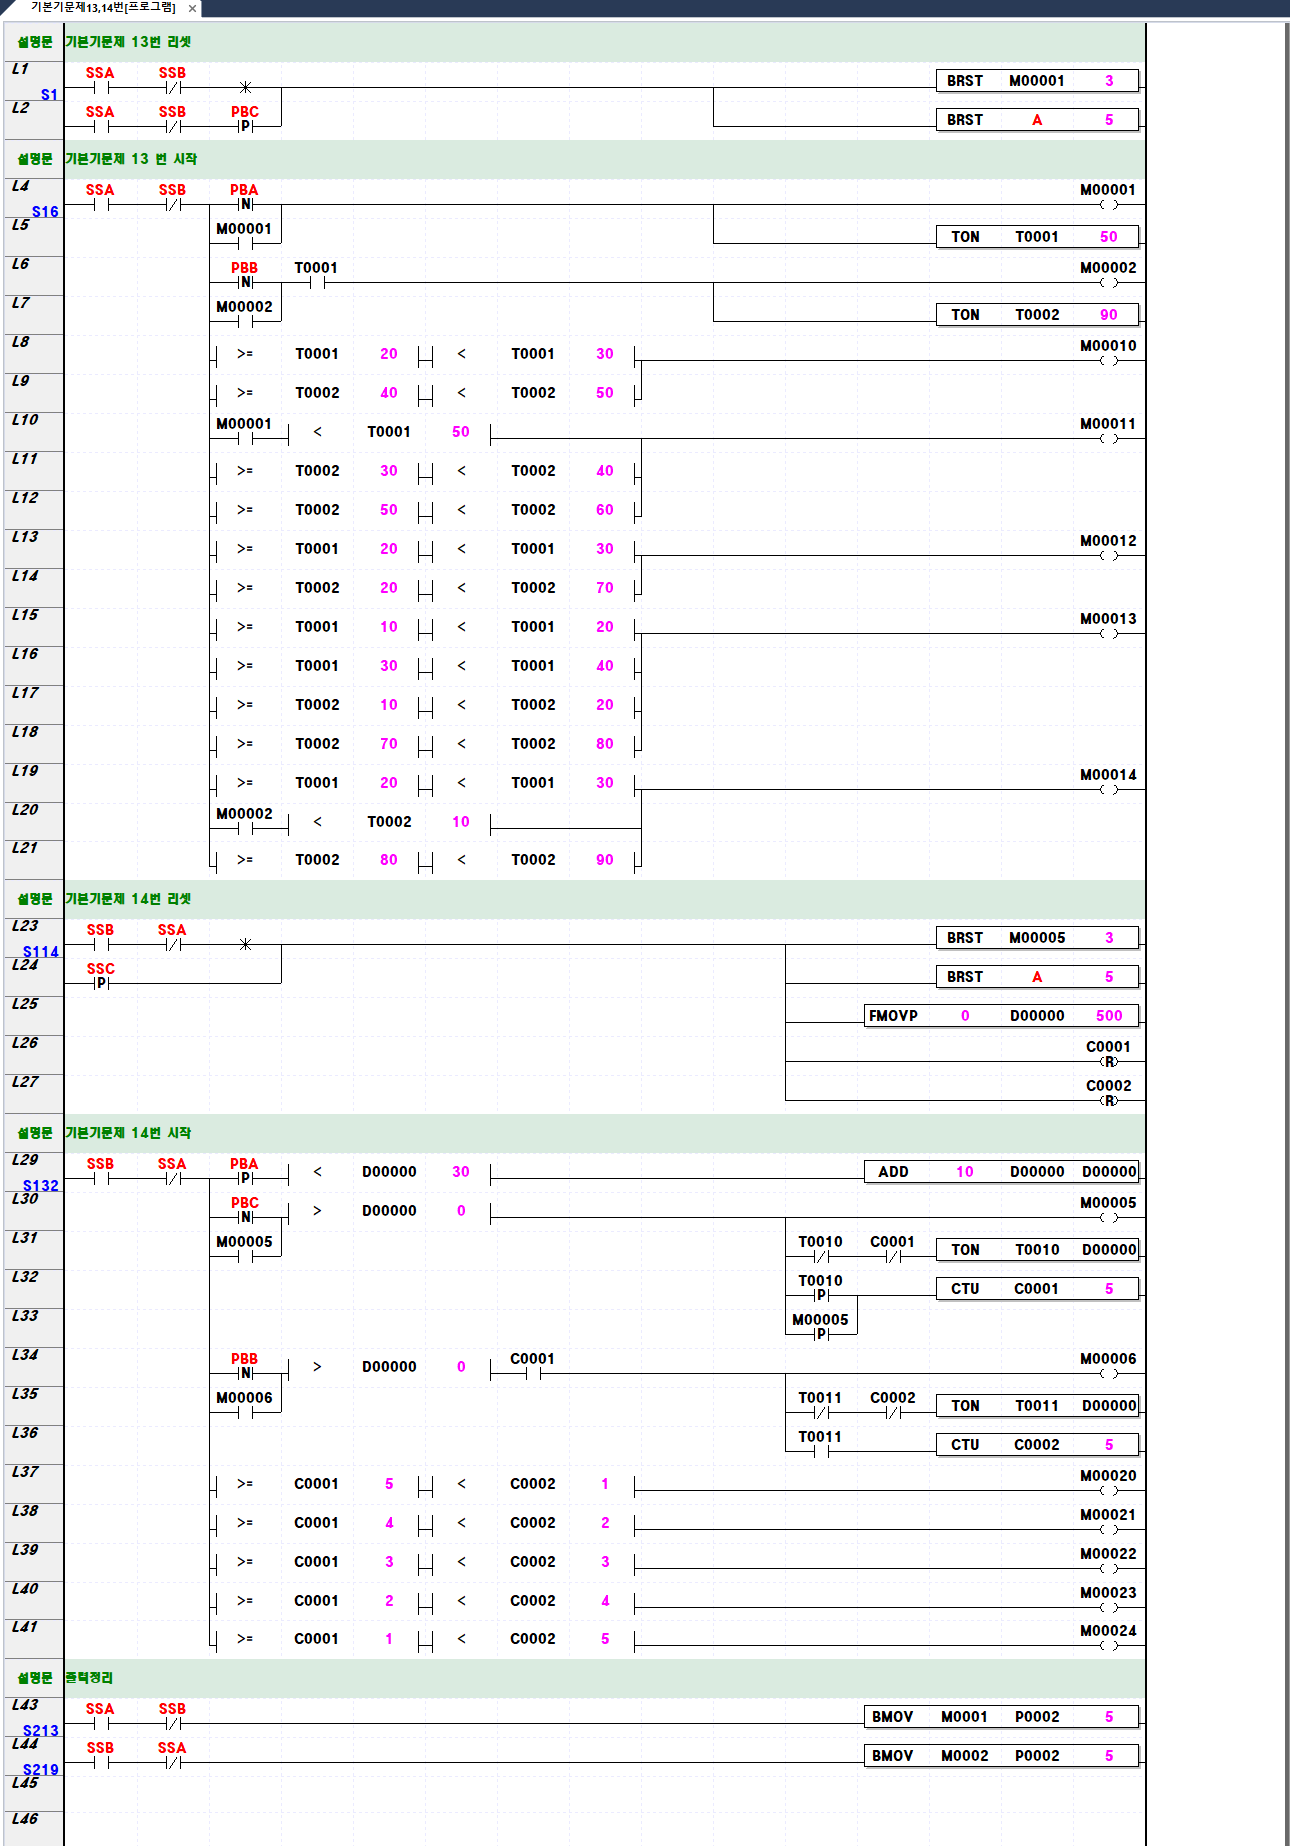Select the TON T0001 50 timer instruction
The height and width of the screenshot is (1846, 1290).
1036,237
